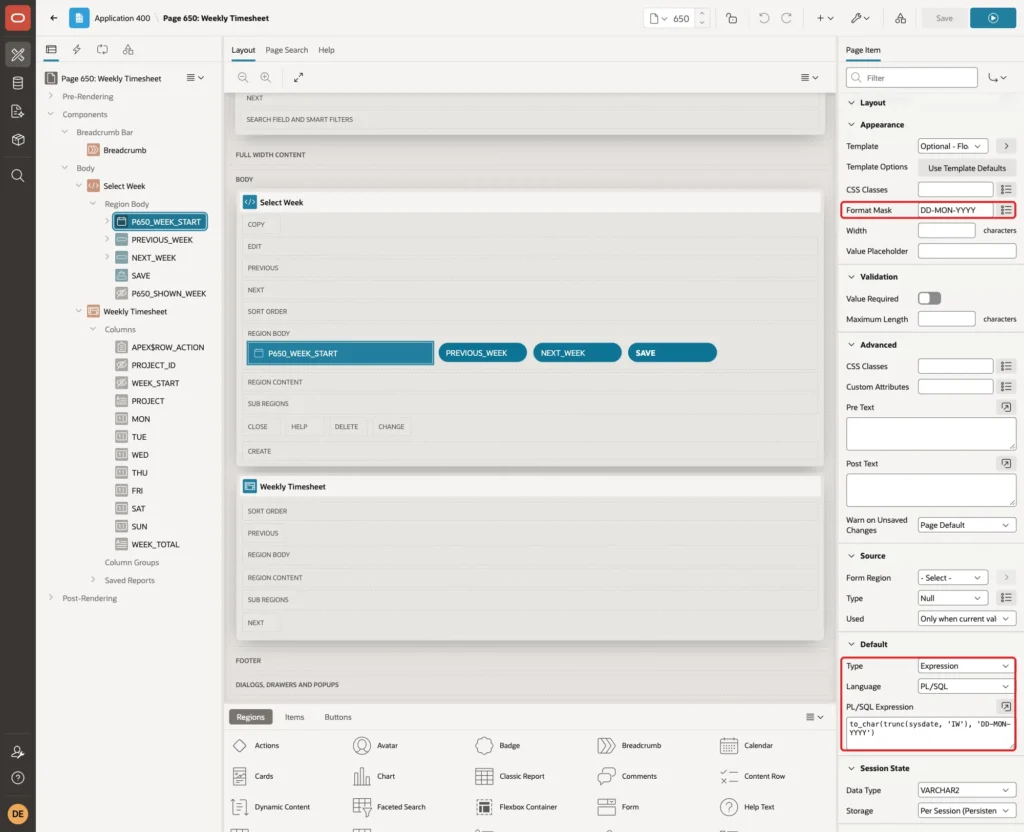Open the Session State Data Type dropdown
1024x832 pixels.
(x=966, y=790)
